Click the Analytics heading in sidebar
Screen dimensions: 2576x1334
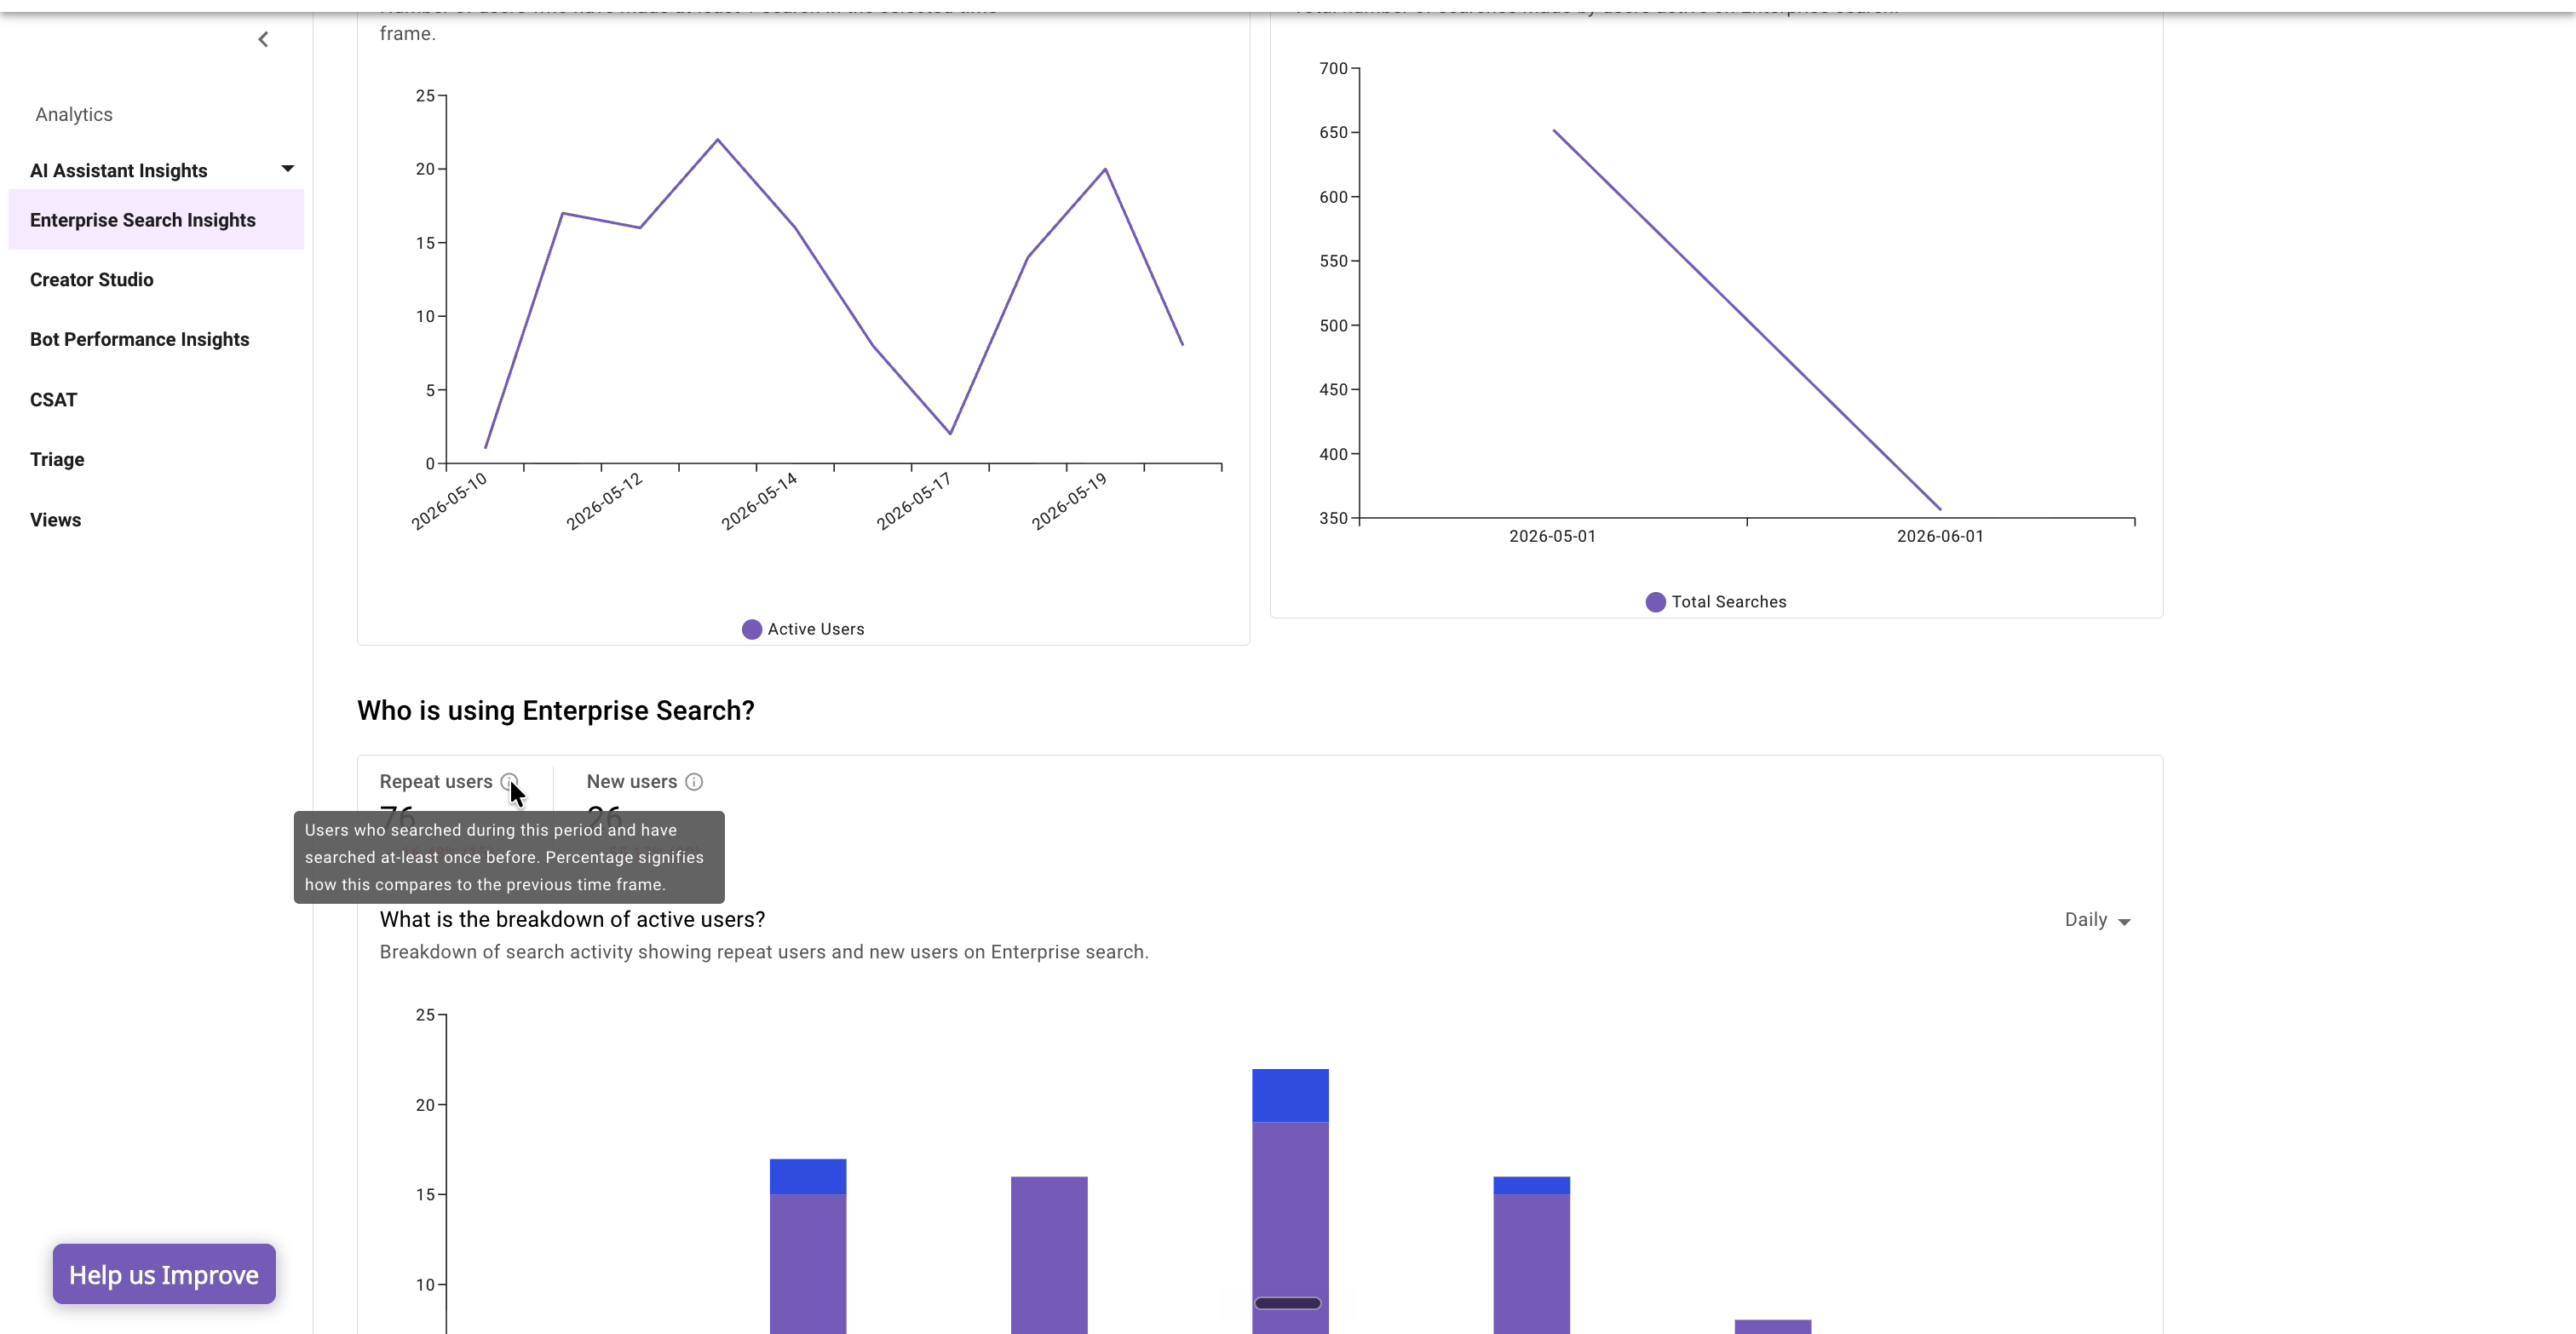[x=74, y=115]
